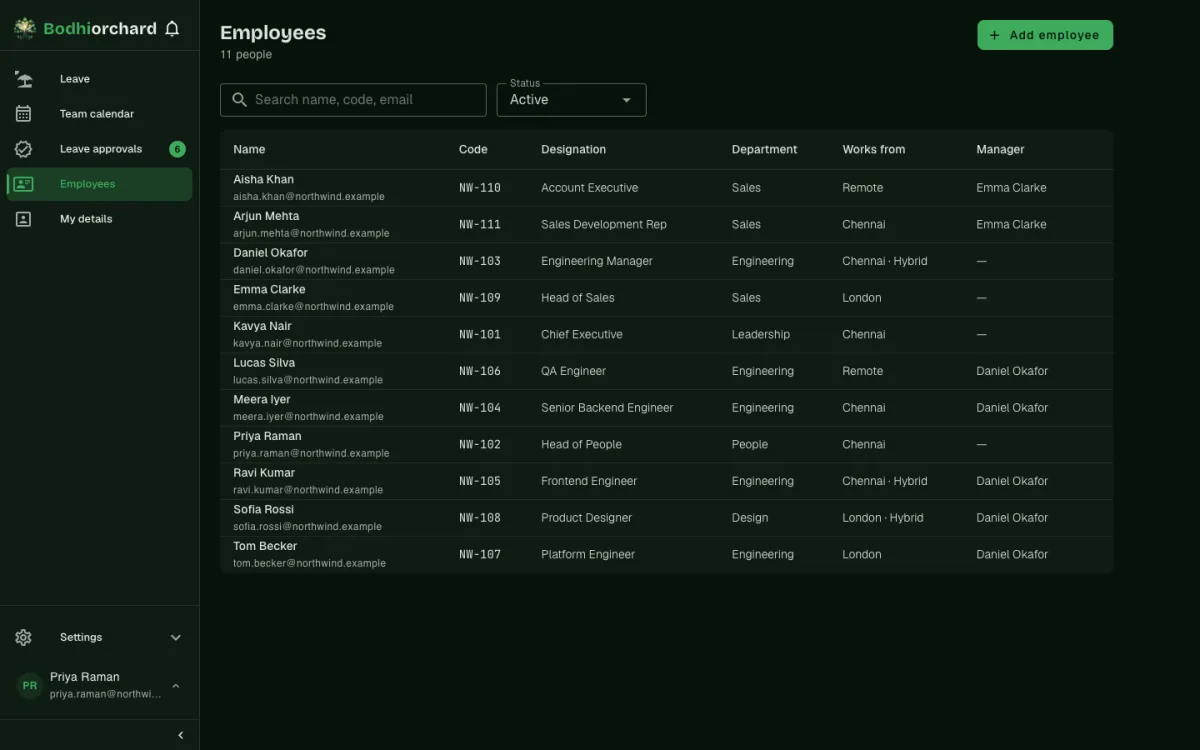Image resolution: width=1200 pixels, height=750 pixels.
Task: Click the Senior Backend Engineer designation
Action: [607, 408]
